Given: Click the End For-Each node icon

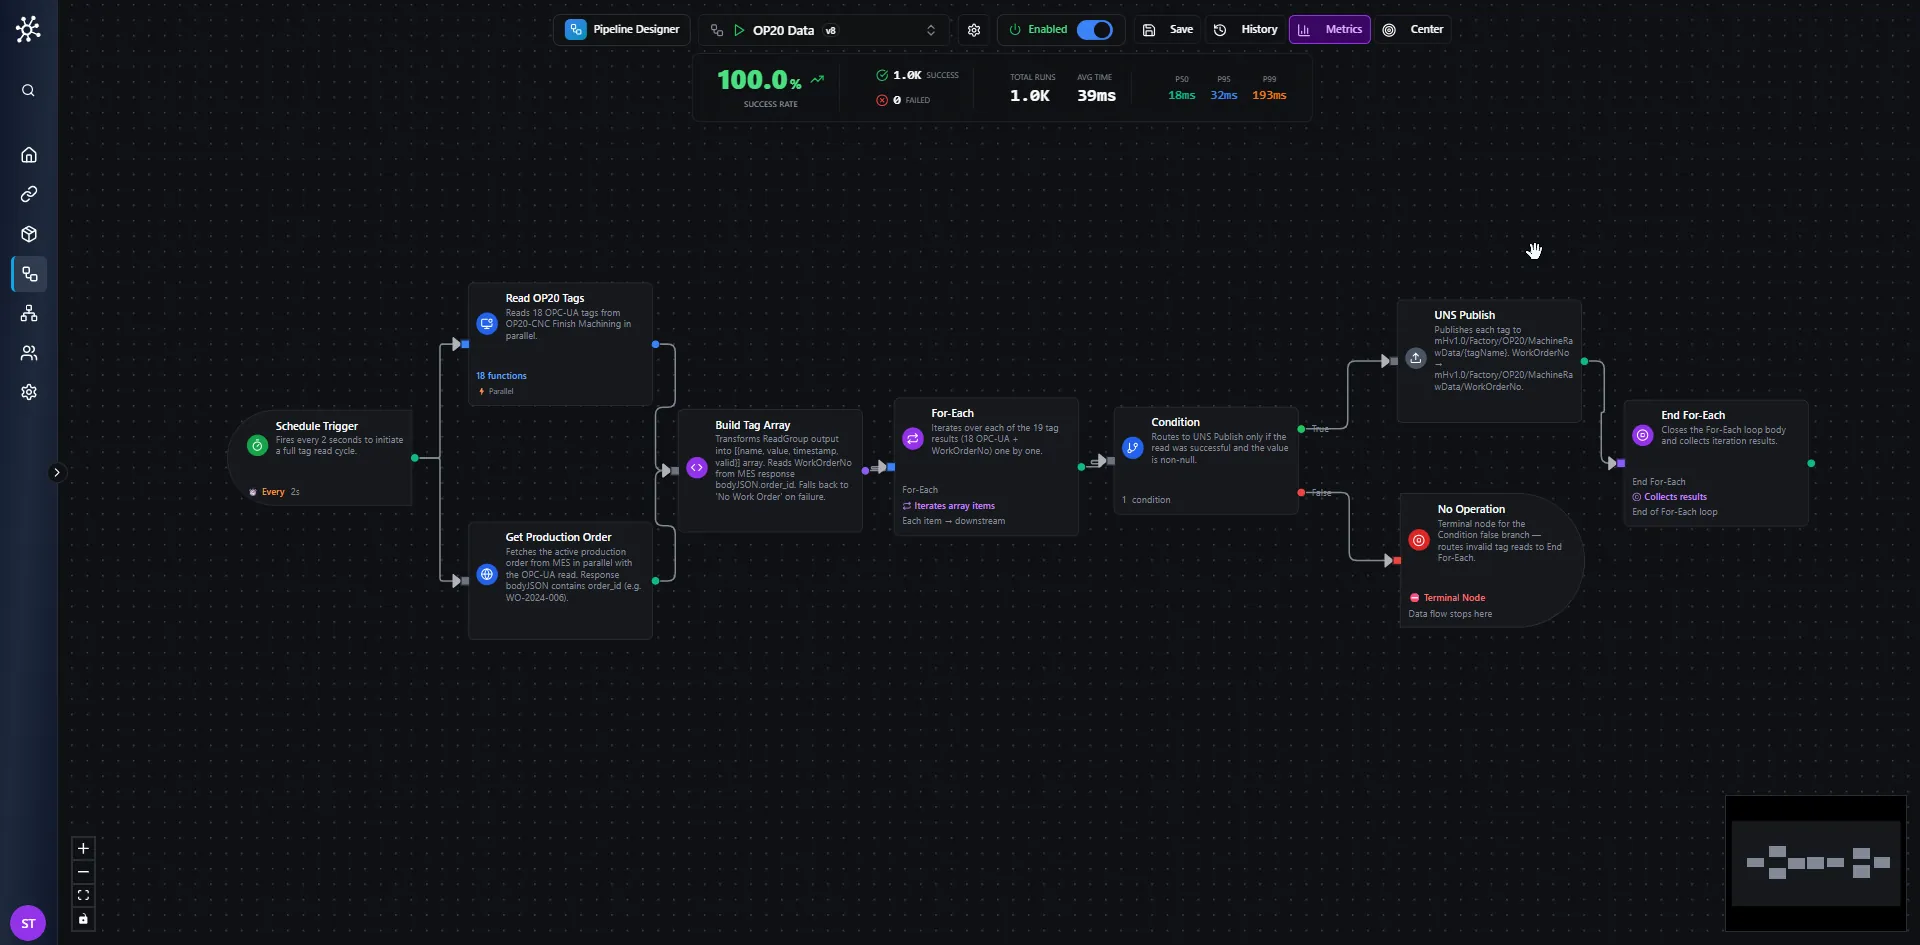Looking at the screenshot, I should (1643, 435).
